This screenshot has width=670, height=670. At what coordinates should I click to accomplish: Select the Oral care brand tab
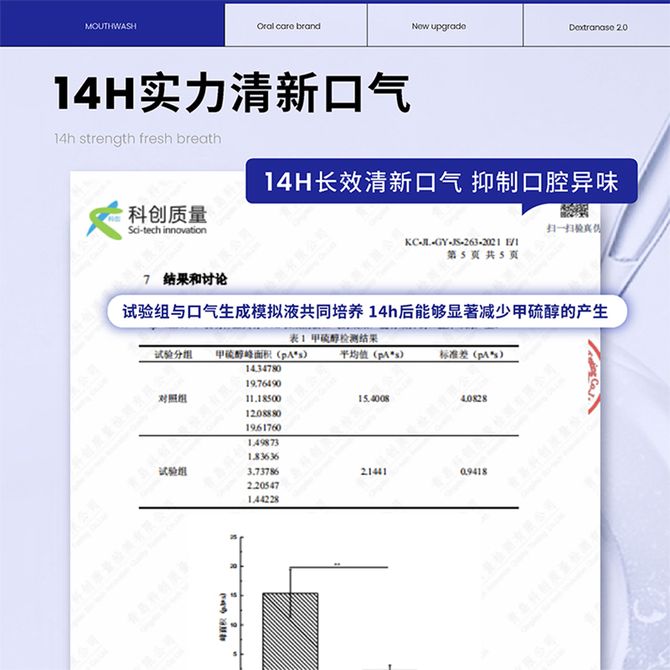(x=295, y=27)
